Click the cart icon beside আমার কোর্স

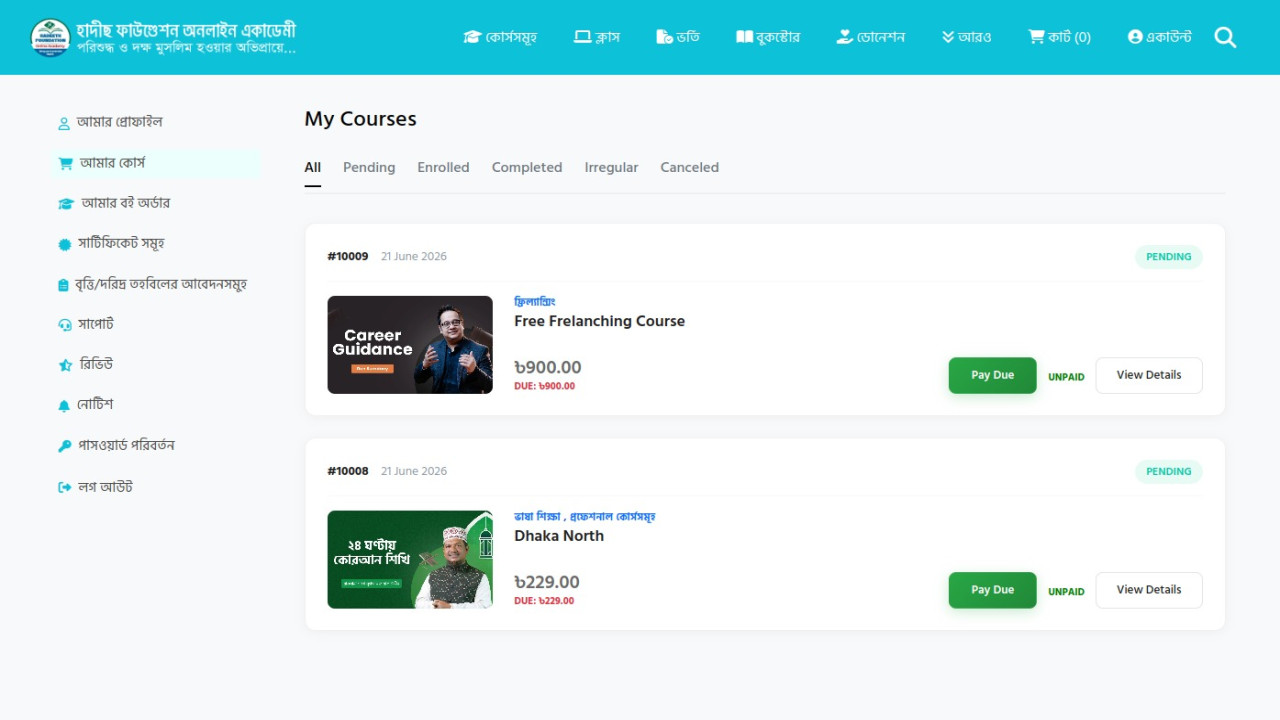pos(65,163)
